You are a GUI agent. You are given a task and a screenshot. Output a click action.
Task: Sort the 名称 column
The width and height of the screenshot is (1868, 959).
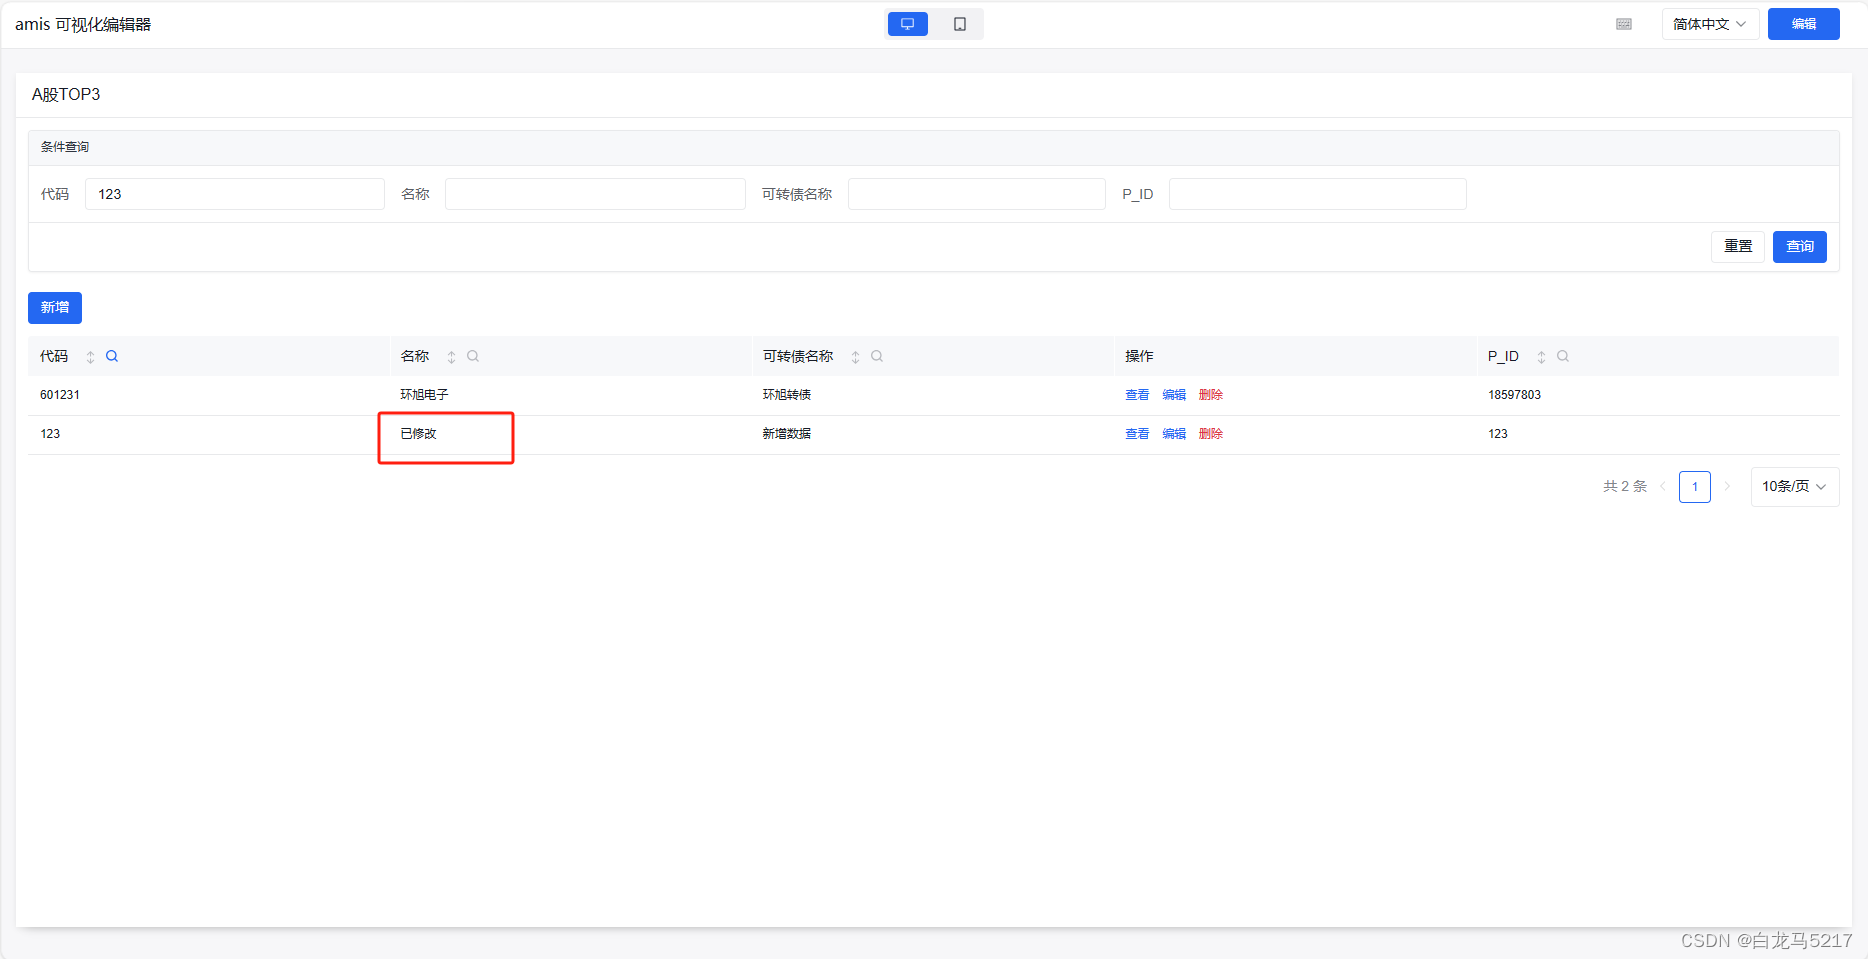(451, 357)
